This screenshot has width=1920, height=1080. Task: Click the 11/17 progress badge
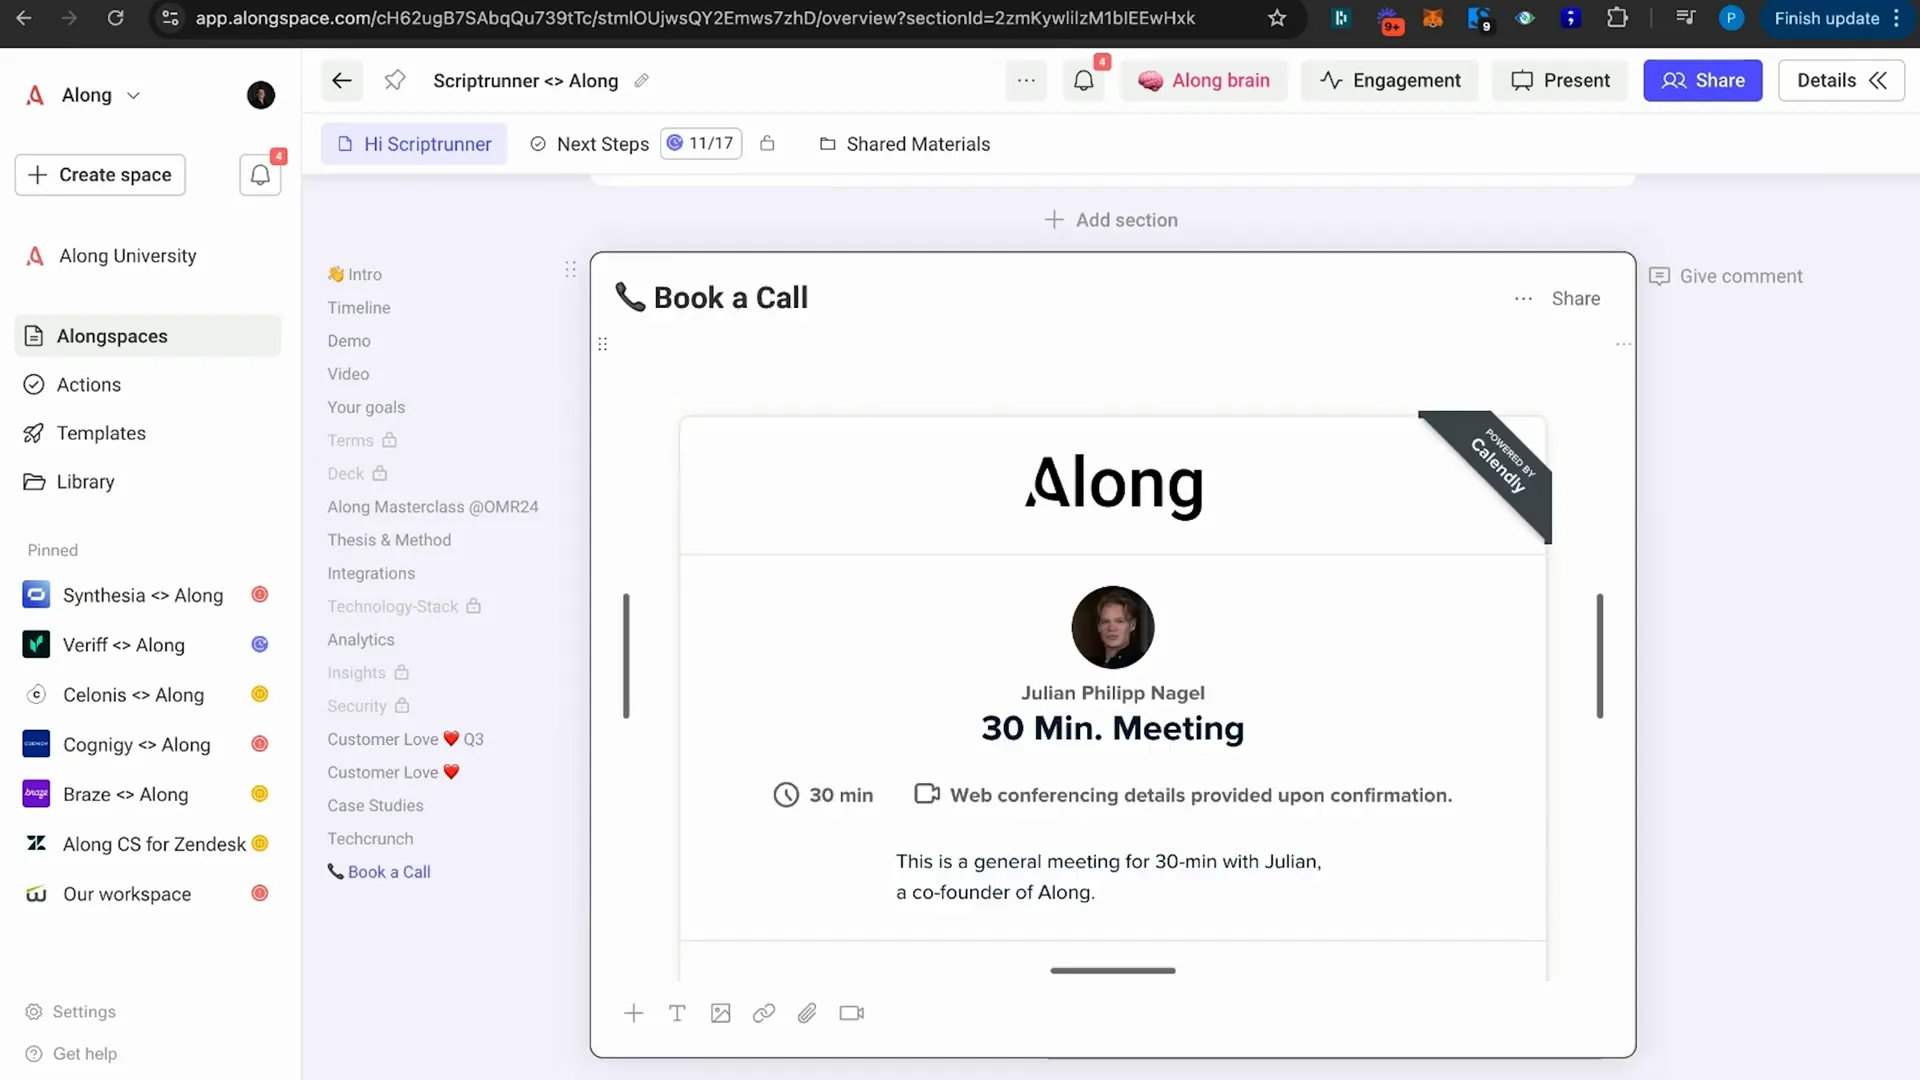[701, 143]
